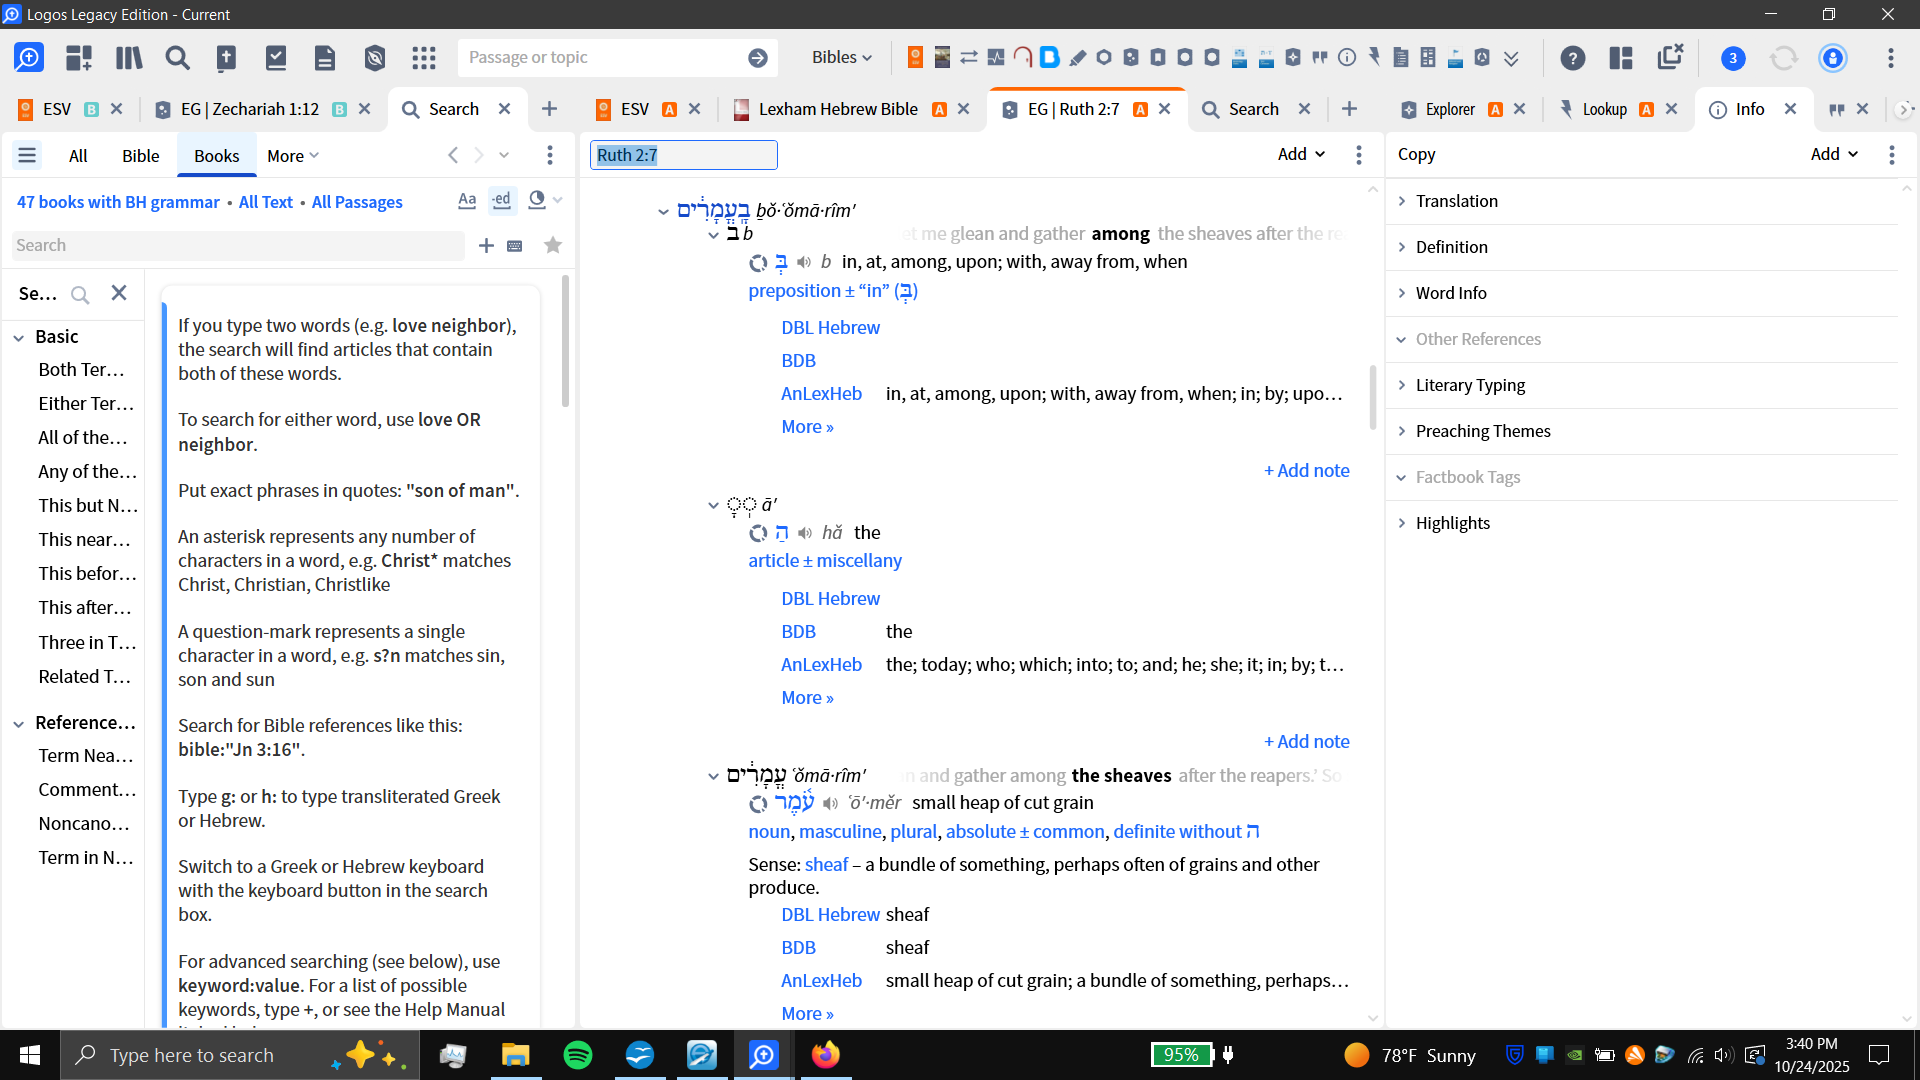Click the star favorite icon beside search box
The height and width of the screenshot is (1080, 1920).
tap(553, 246)
